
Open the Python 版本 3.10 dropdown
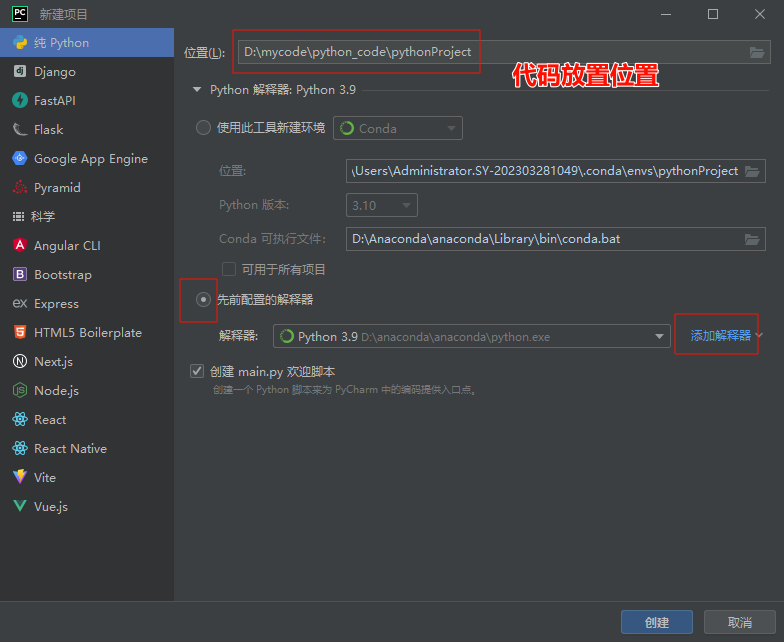[382, 206]
